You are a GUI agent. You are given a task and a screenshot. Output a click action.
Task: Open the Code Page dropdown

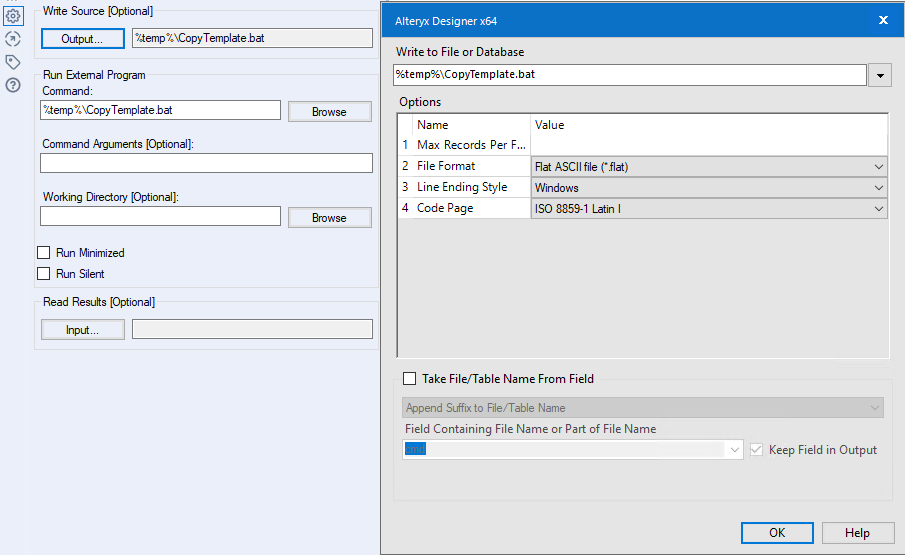tap(709, 209)
